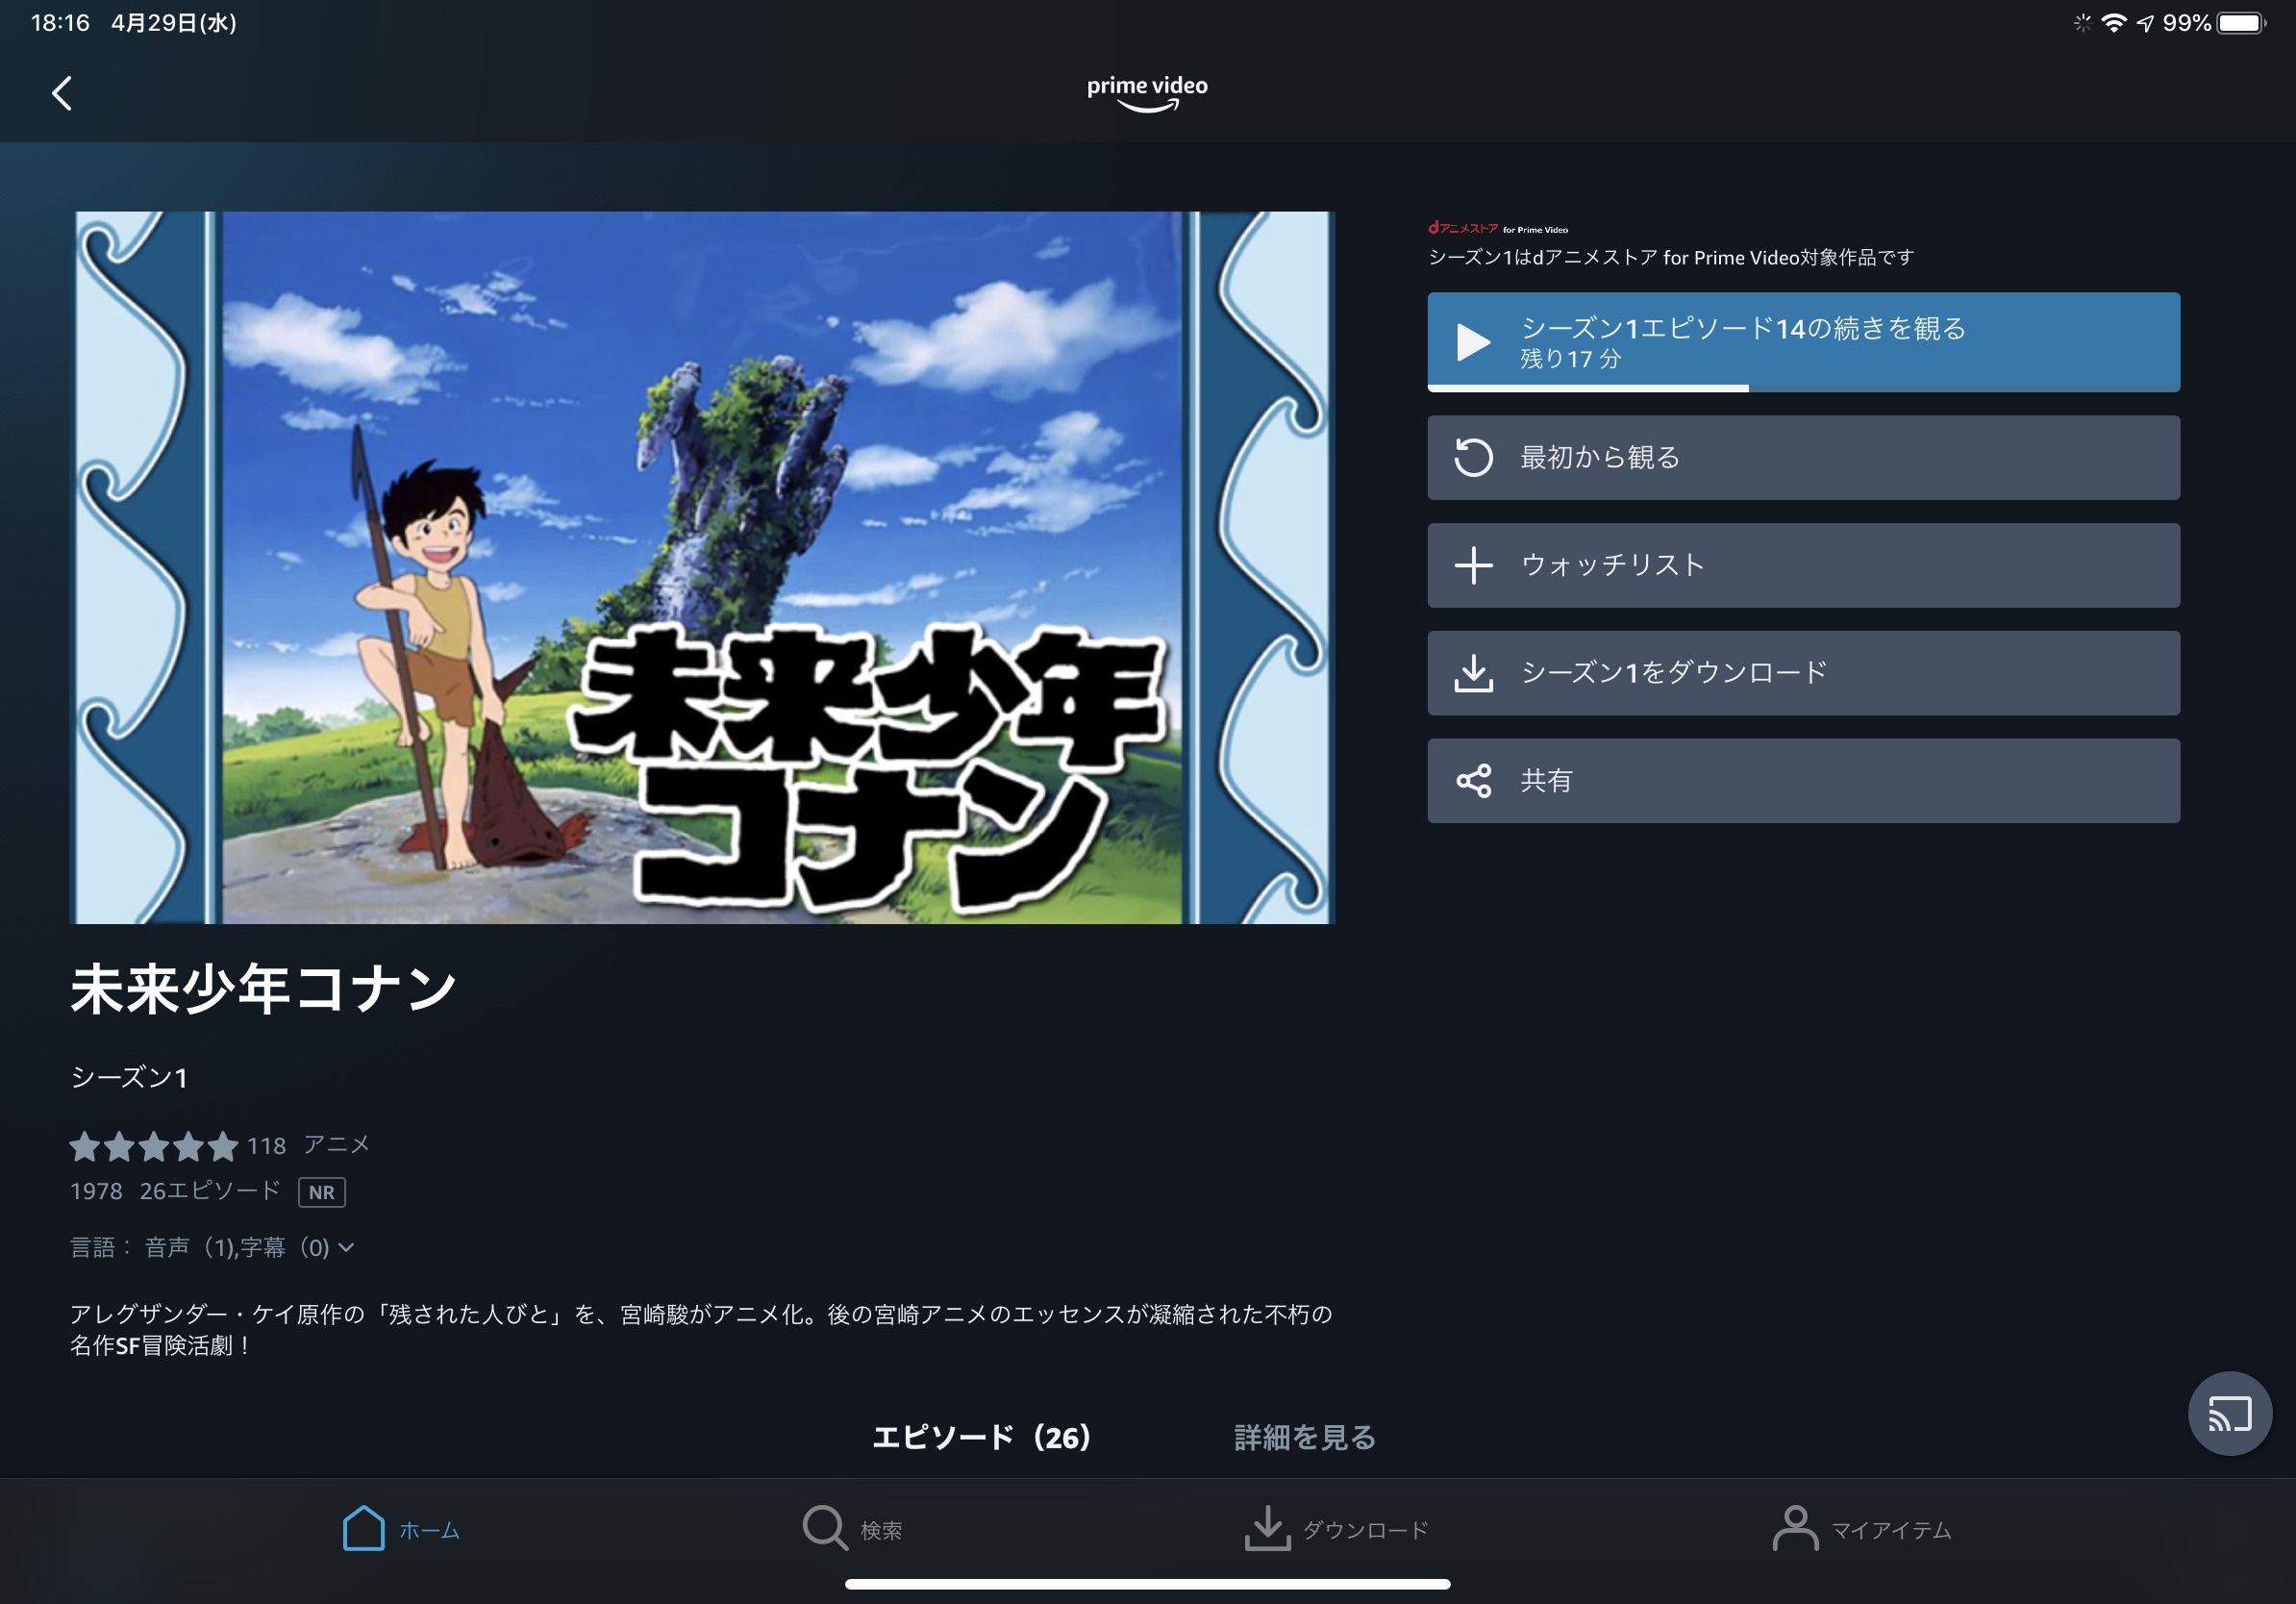
Task: Tap the 未来少年コナン title text
Action: click(264, 989)
